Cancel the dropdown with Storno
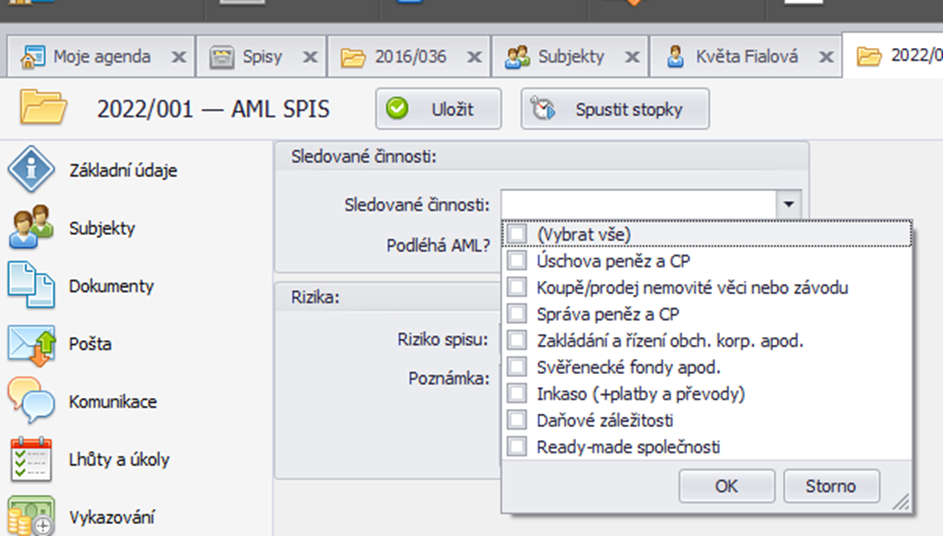Viewport: 943px width, 536px height. click(831, 485)
